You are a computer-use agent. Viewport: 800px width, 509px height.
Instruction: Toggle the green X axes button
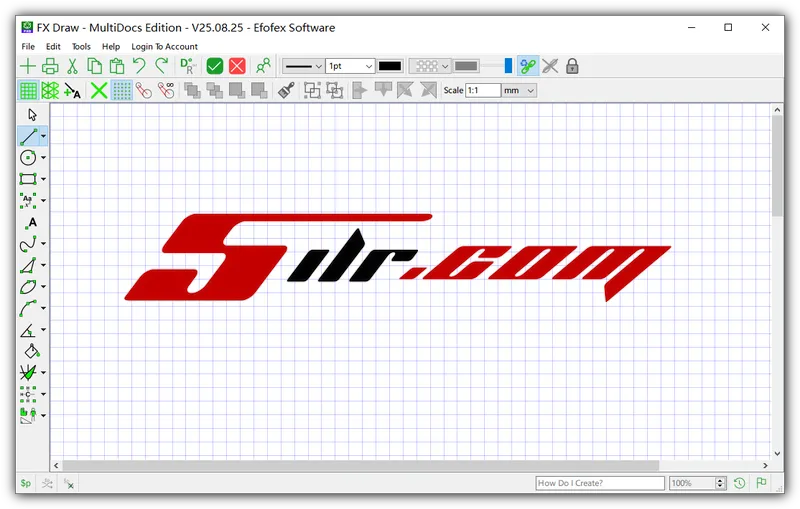98,90
